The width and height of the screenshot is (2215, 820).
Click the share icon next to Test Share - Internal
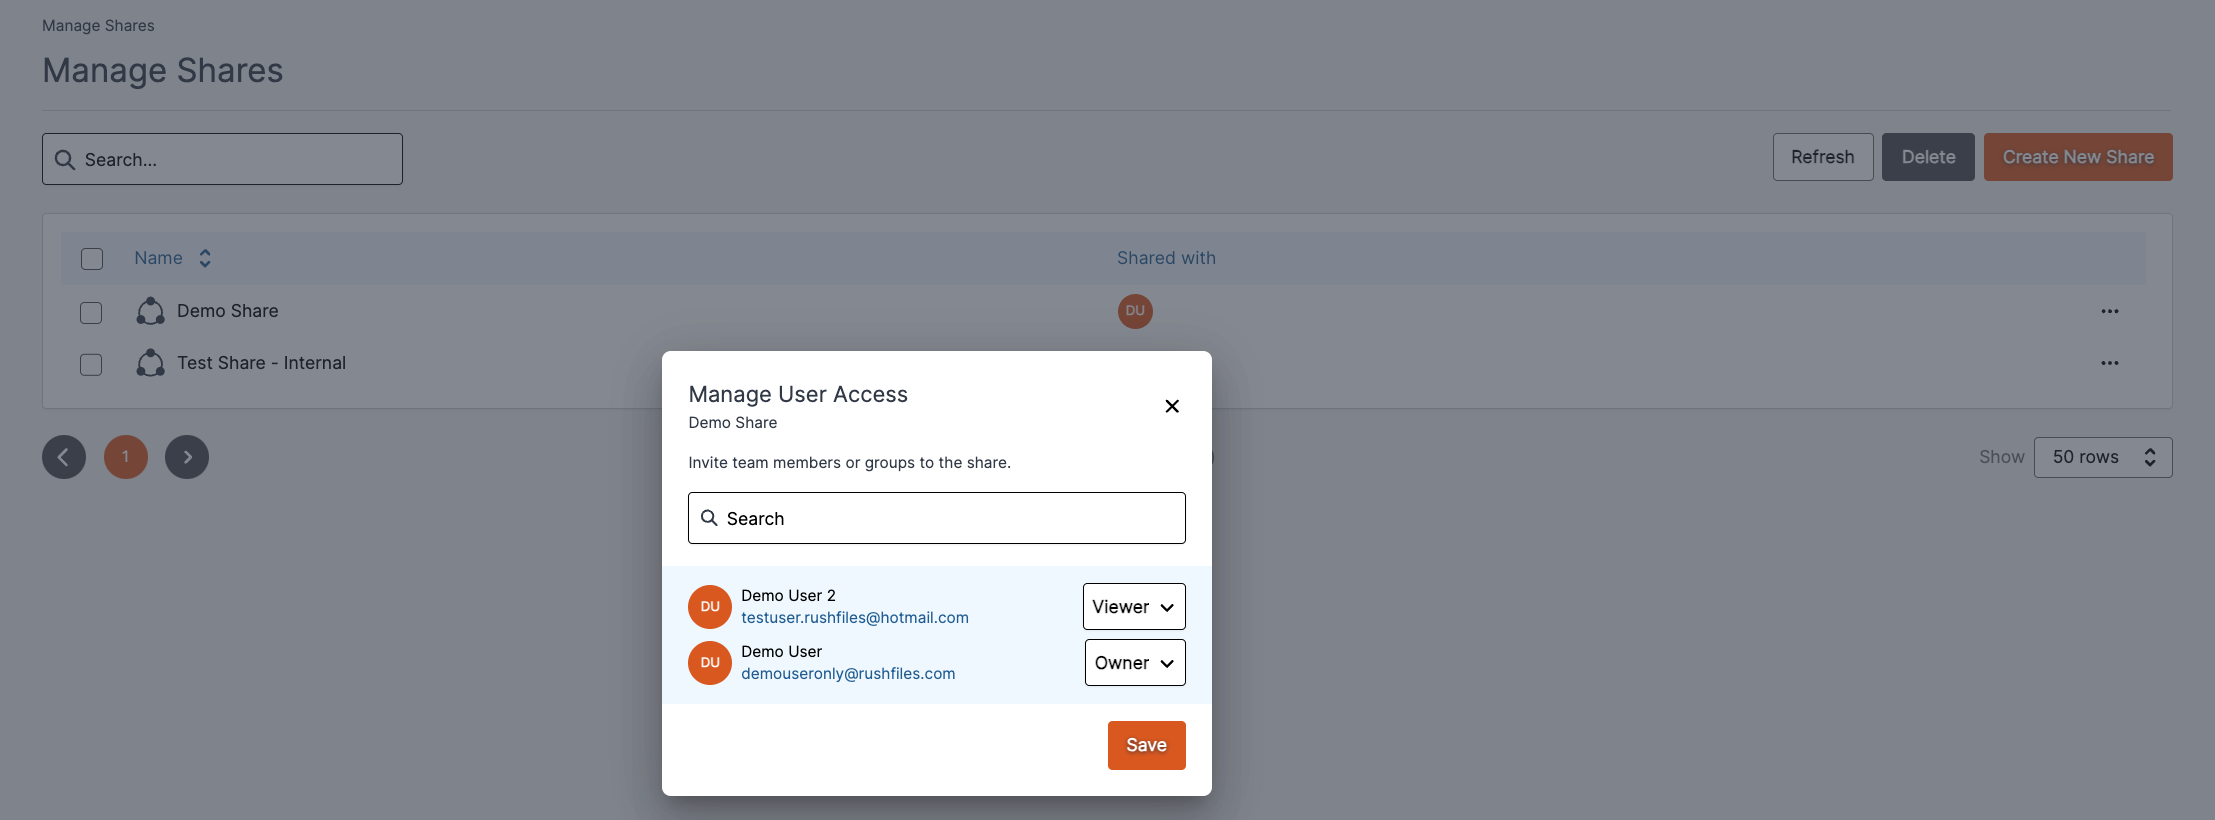151,363
